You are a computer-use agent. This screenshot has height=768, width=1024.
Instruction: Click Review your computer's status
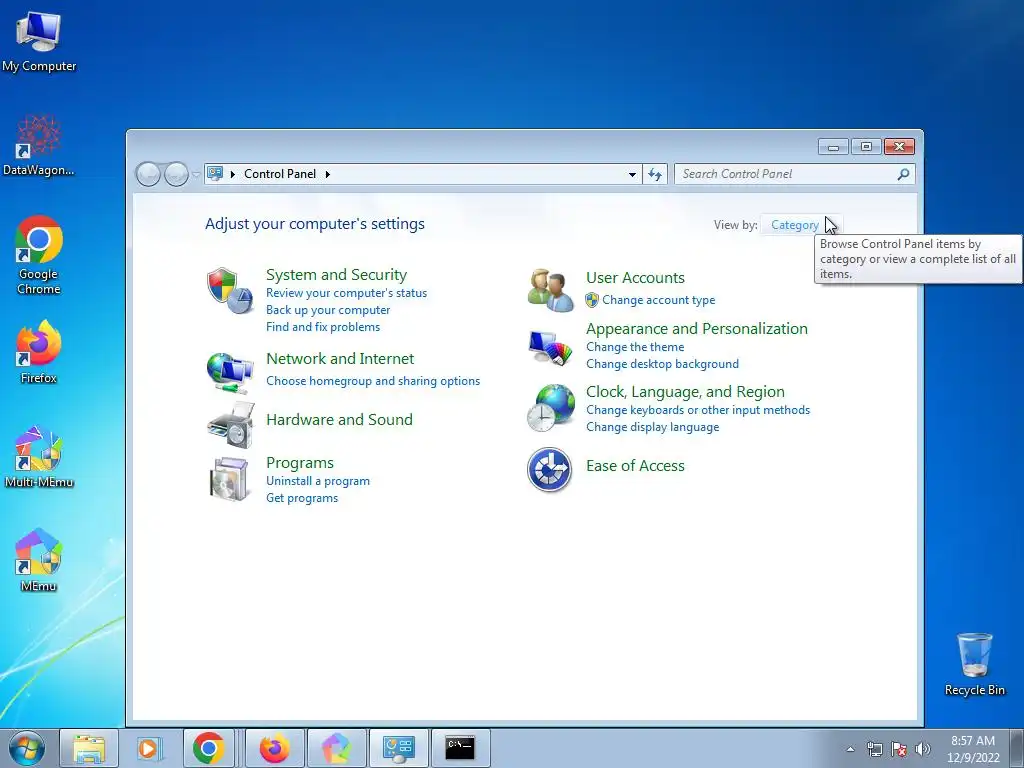pos(346,293)
